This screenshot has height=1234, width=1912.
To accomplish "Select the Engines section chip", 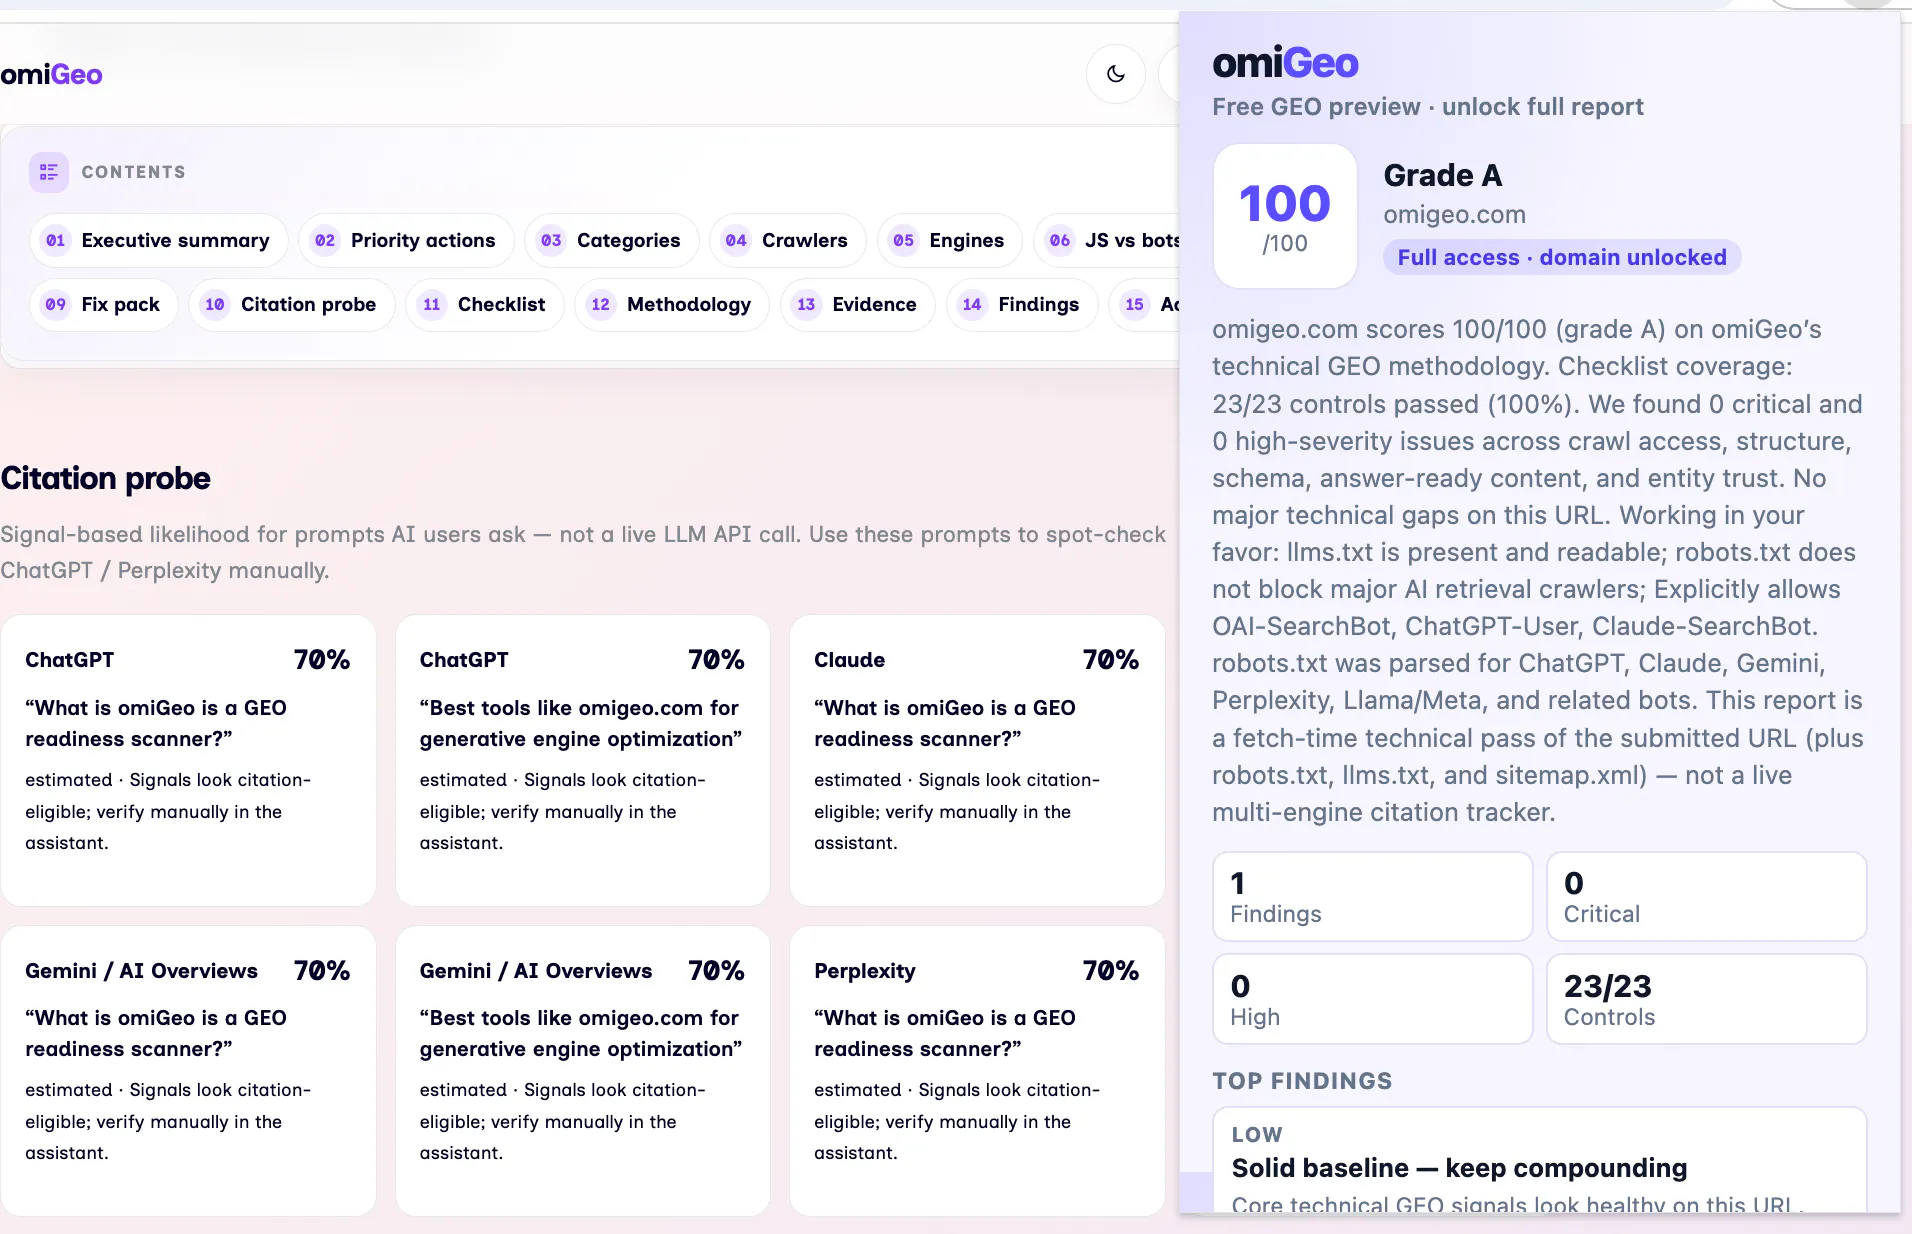I will (950, 241).
